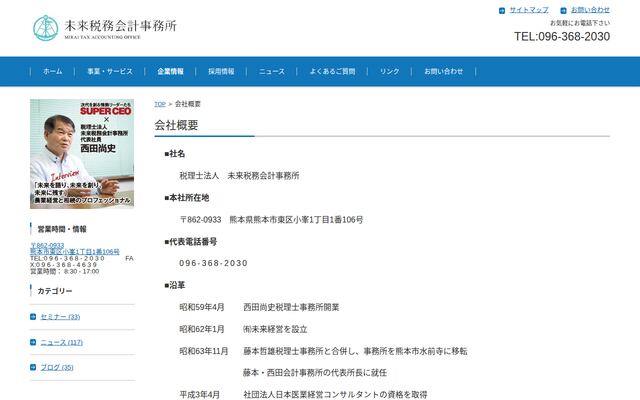Viewport: 640px width, 400px height.
Task: Open the お問い合わせ link in top header
Action: [590, 10]
